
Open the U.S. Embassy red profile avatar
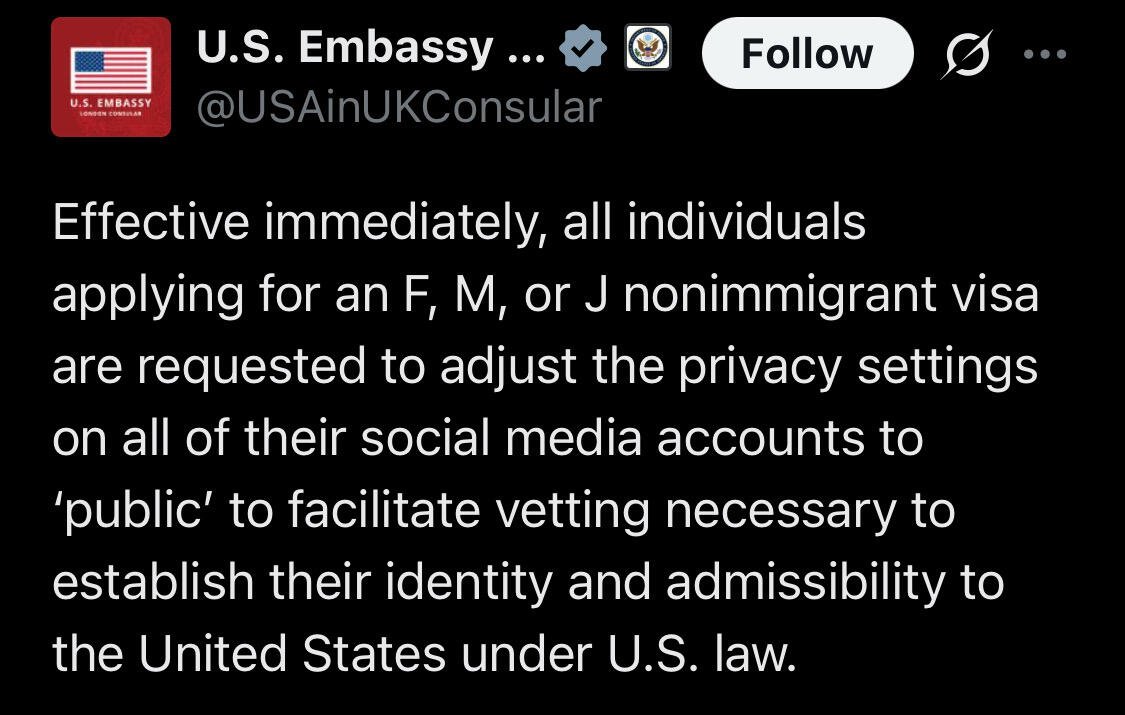tap(111, 77)
